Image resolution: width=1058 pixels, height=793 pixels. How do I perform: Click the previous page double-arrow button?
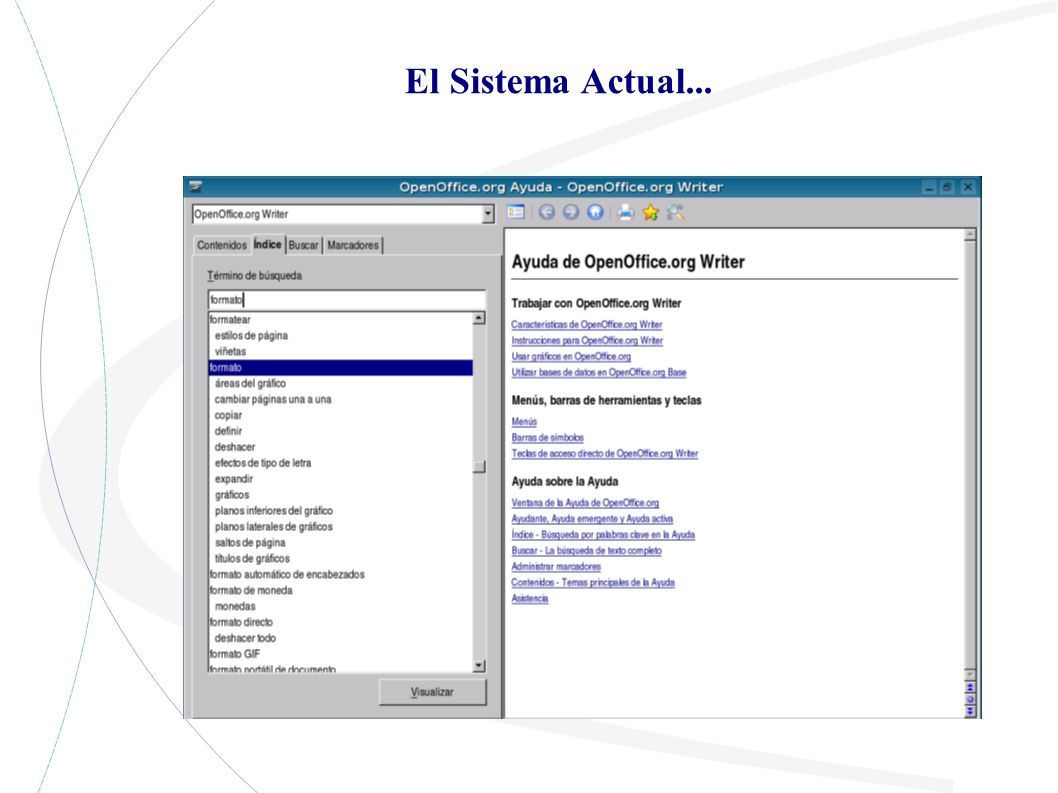point(970,688)
